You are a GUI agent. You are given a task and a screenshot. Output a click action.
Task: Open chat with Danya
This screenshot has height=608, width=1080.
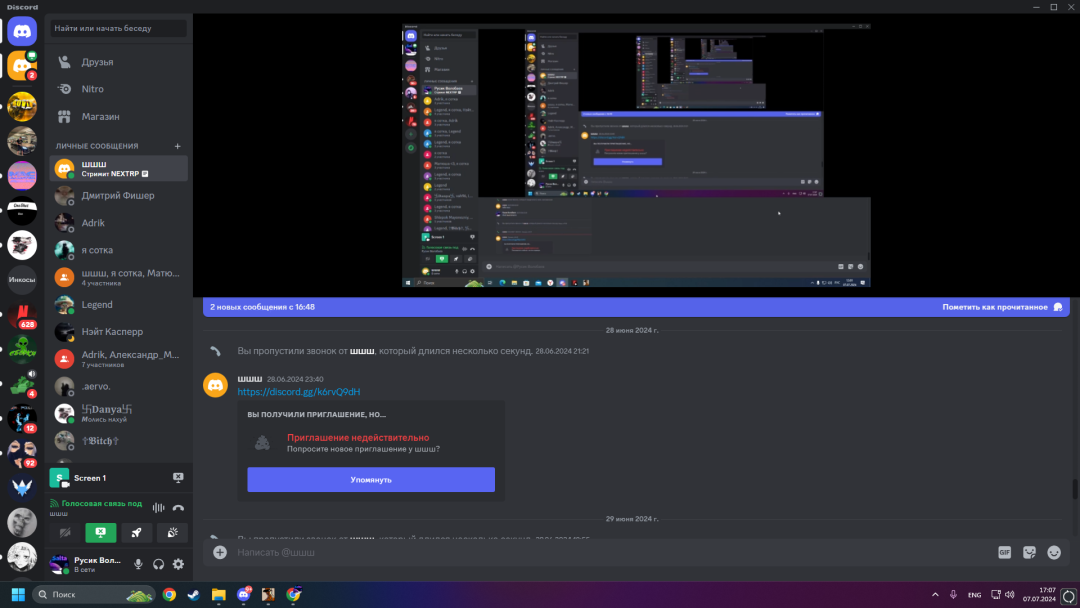click(x=118, y=413)
